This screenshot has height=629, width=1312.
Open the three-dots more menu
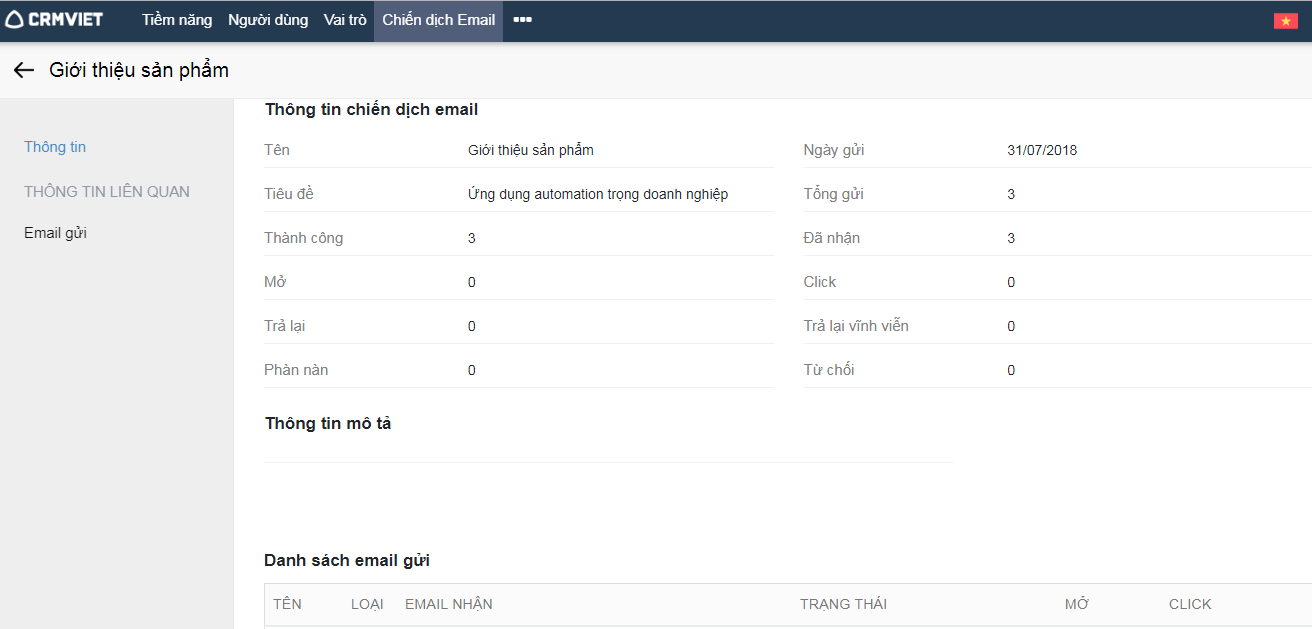tap(522, 20)
